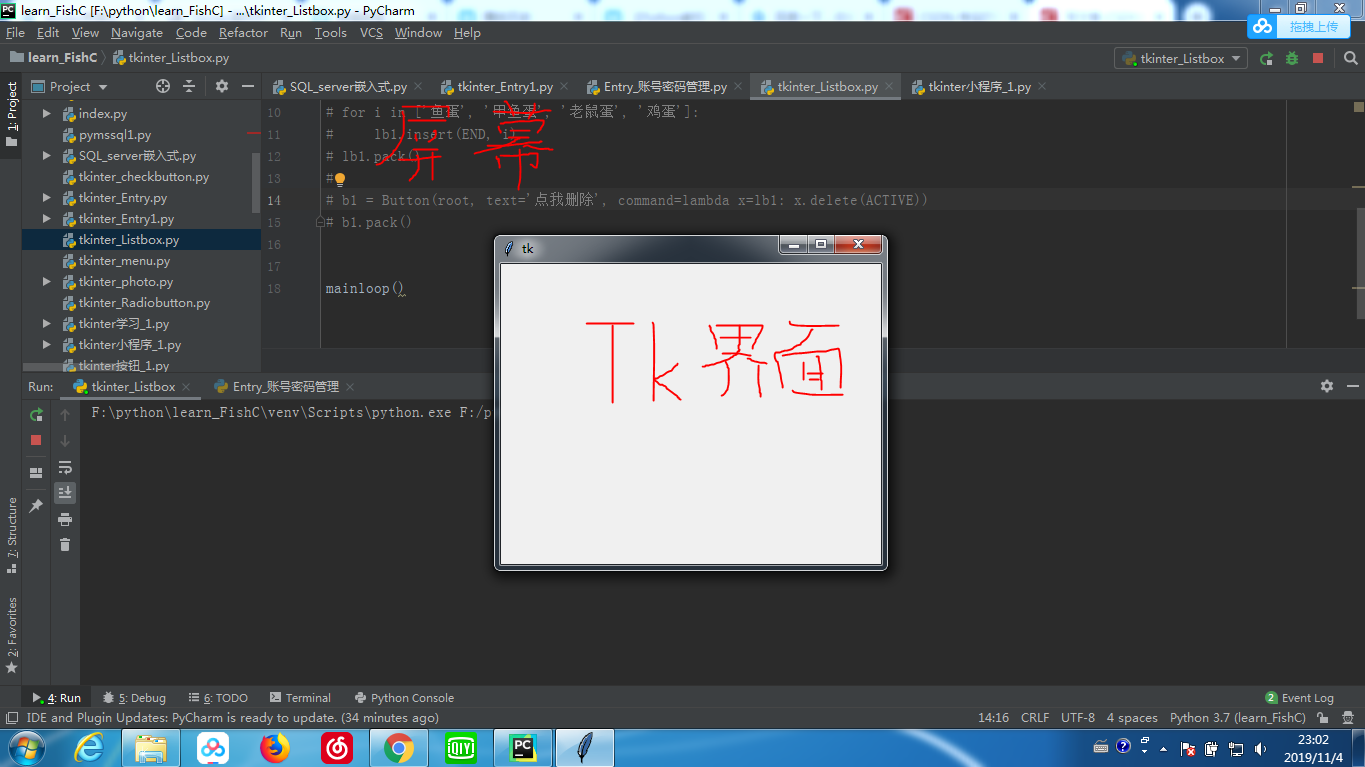Expand tkinter_photo.py tree node

click(x=46, y=282)
